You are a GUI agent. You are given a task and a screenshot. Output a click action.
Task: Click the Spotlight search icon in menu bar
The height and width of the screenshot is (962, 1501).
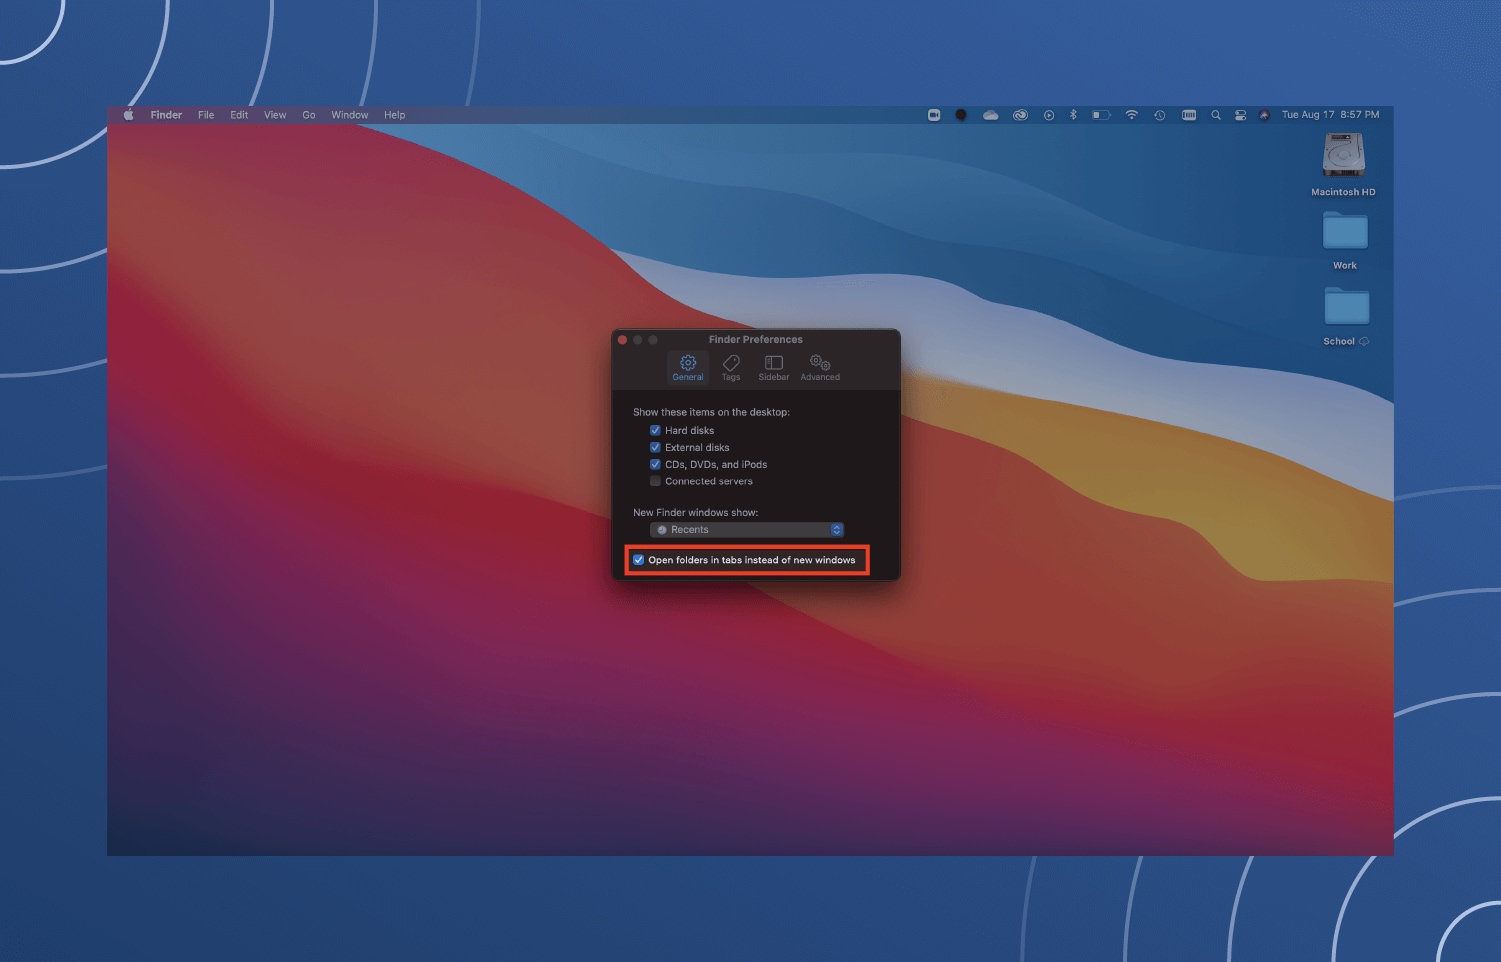[1216, 114]
